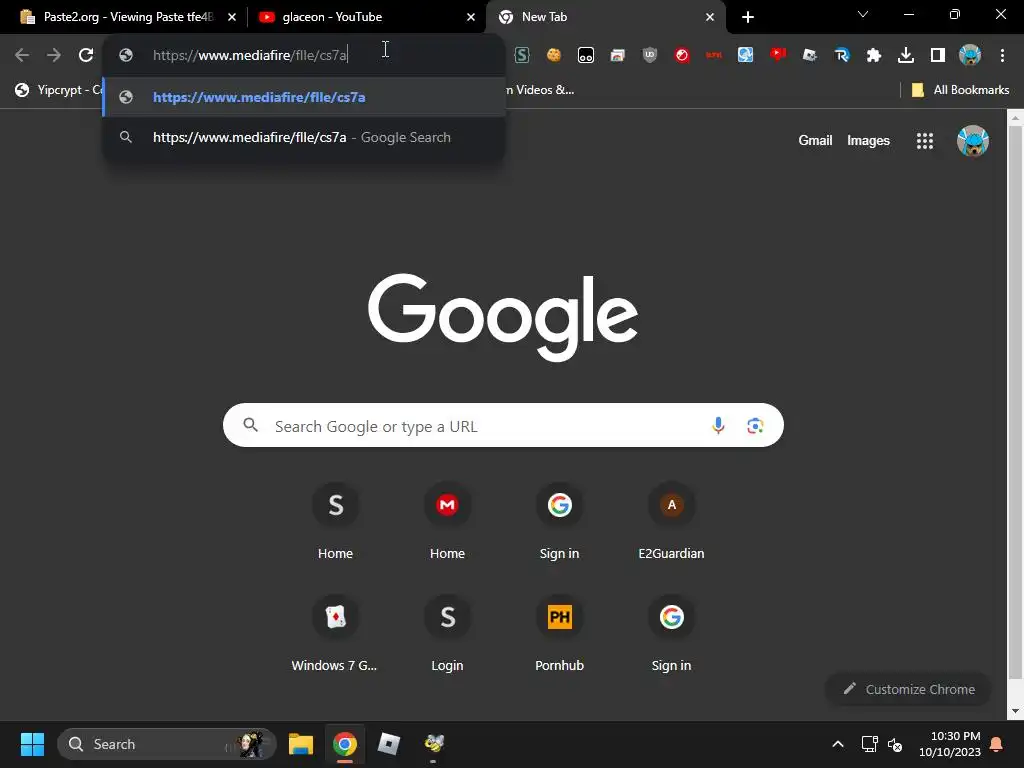Open the cookie editor extension icon

(554, 55)
